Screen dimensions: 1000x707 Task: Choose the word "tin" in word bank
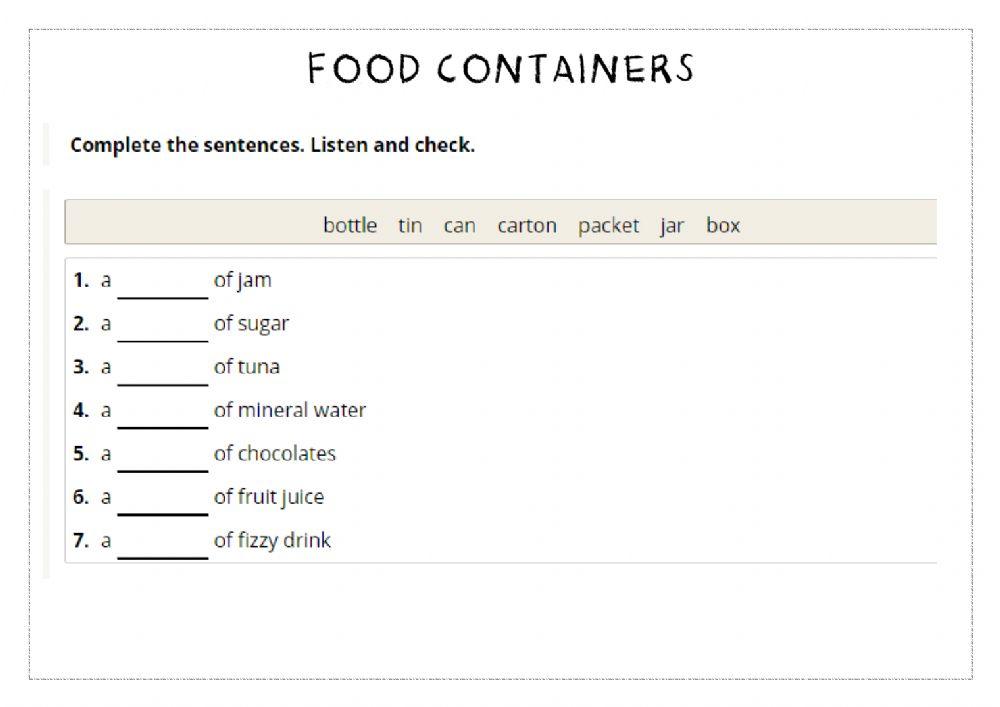click(x=410, y=225)
